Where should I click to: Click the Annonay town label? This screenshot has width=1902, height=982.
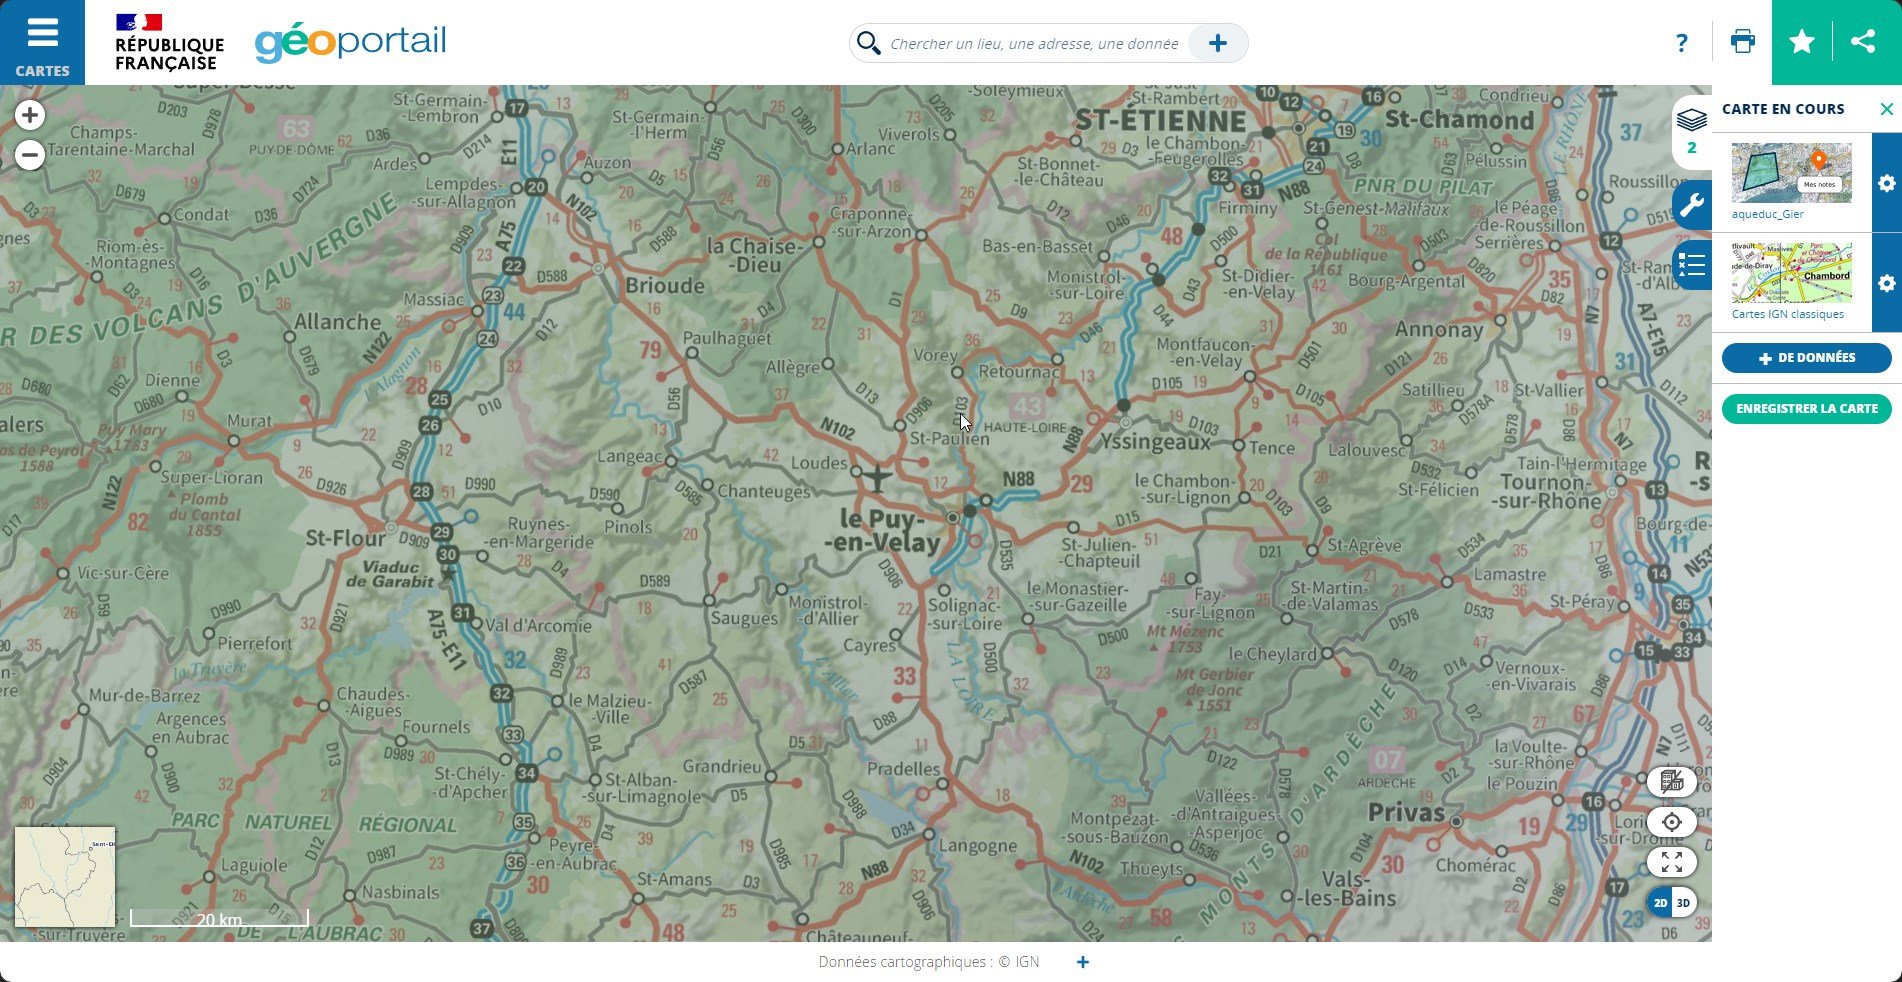[1439, 330]
